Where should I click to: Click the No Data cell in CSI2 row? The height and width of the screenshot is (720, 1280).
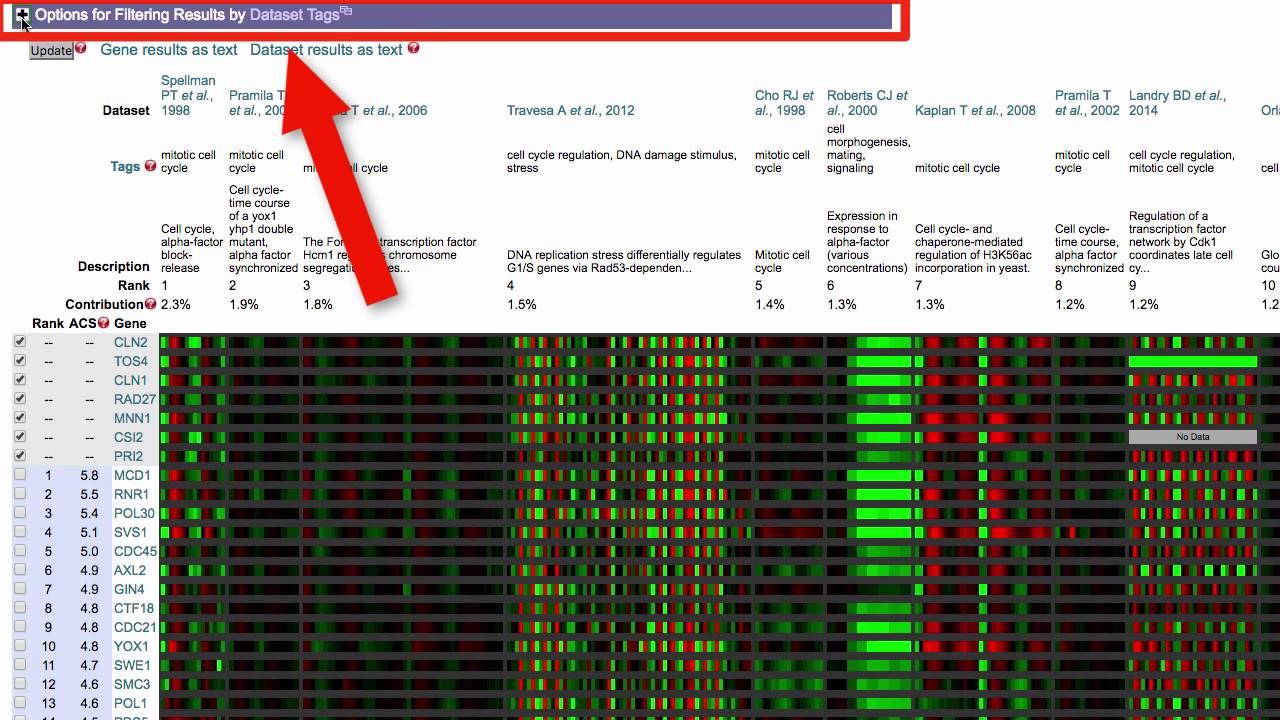(1192, 437)
